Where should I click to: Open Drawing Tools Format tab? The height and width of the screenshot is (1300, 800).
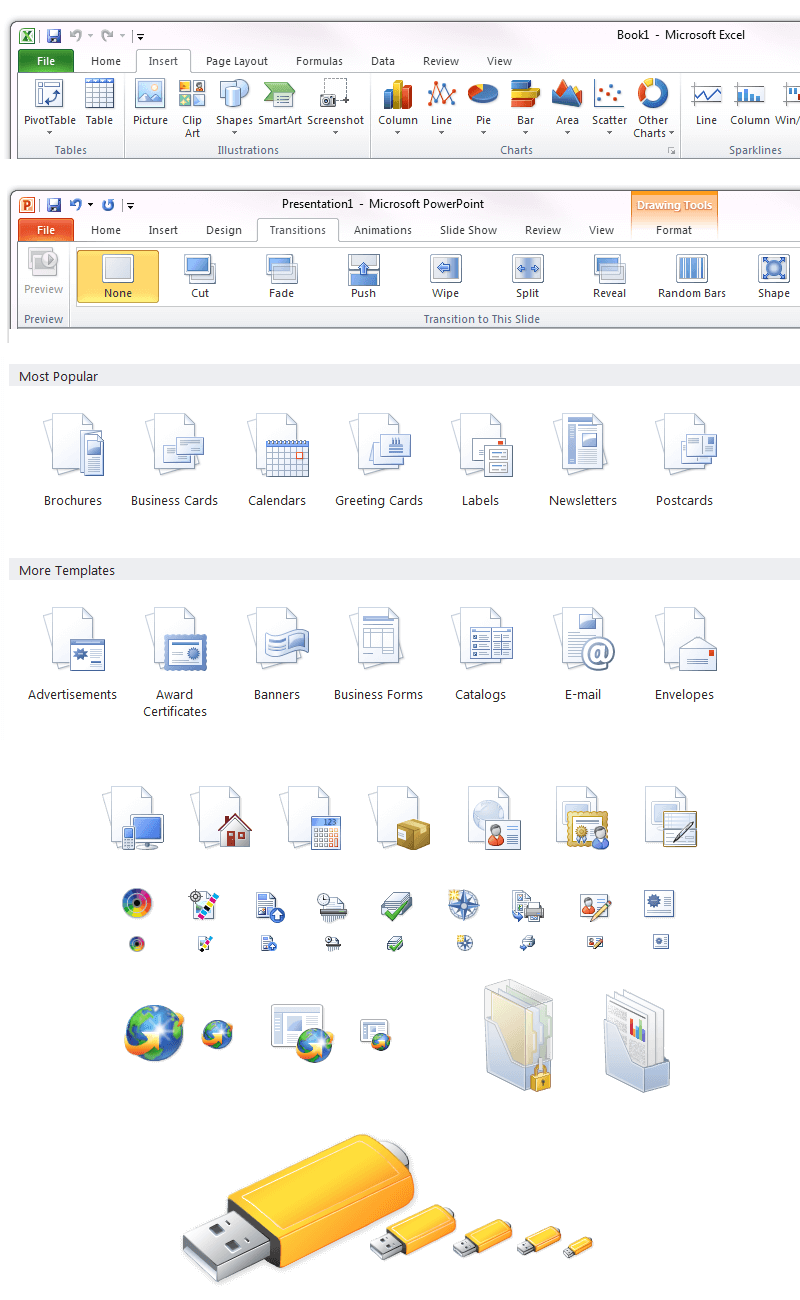pyautogui.click(x=674, y=230)
